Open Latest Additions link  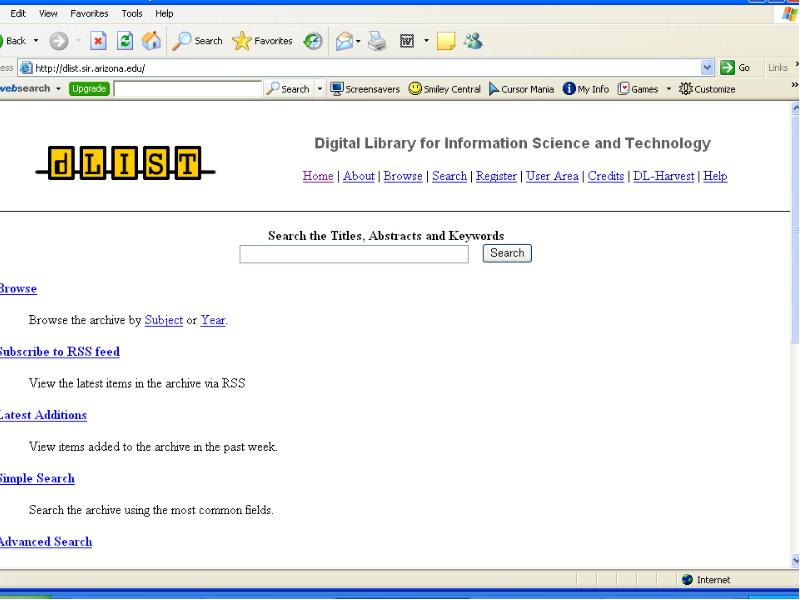[43, 415]
